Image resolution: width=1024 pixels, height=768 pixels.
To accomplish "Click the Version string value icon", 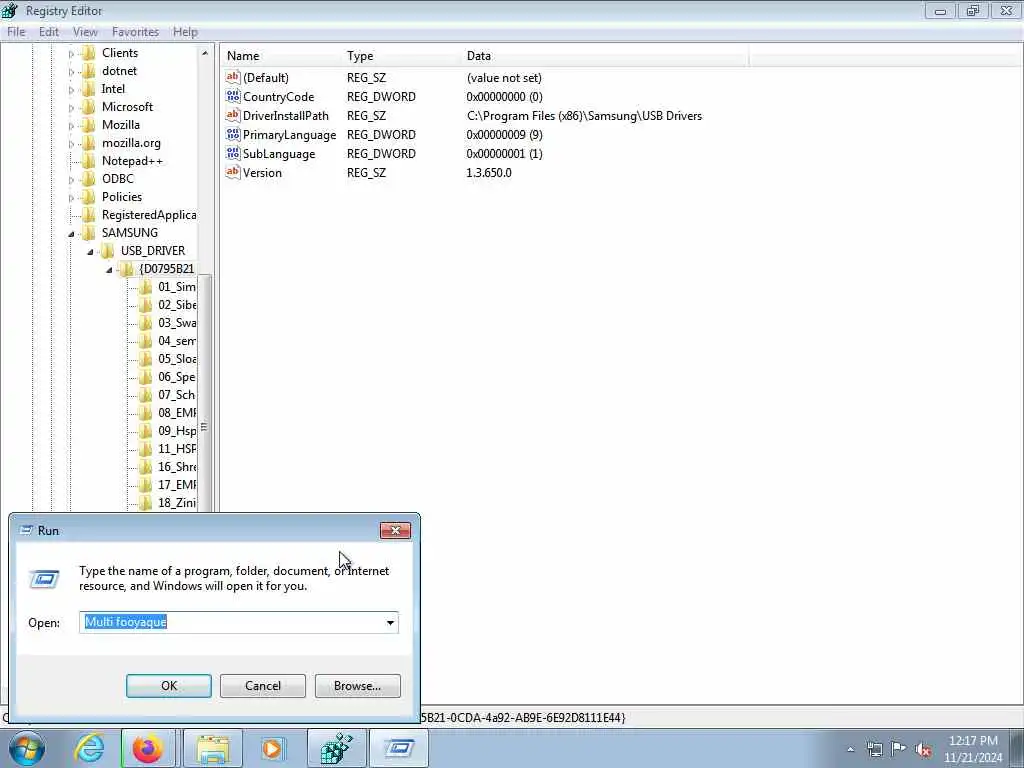I will [232, 172].
